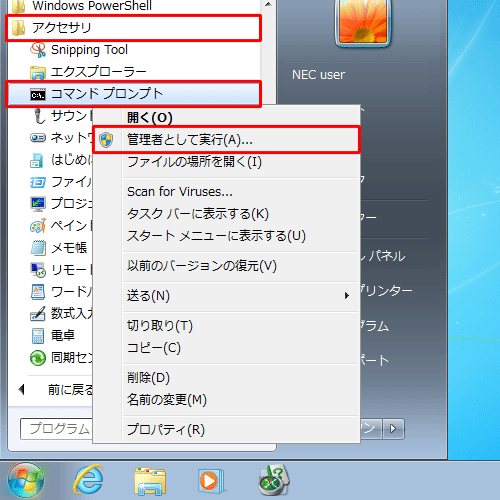This screenshot has width=500, height=500.
Task: Click the 前に戻る back arrow
Action: (22, 389)
